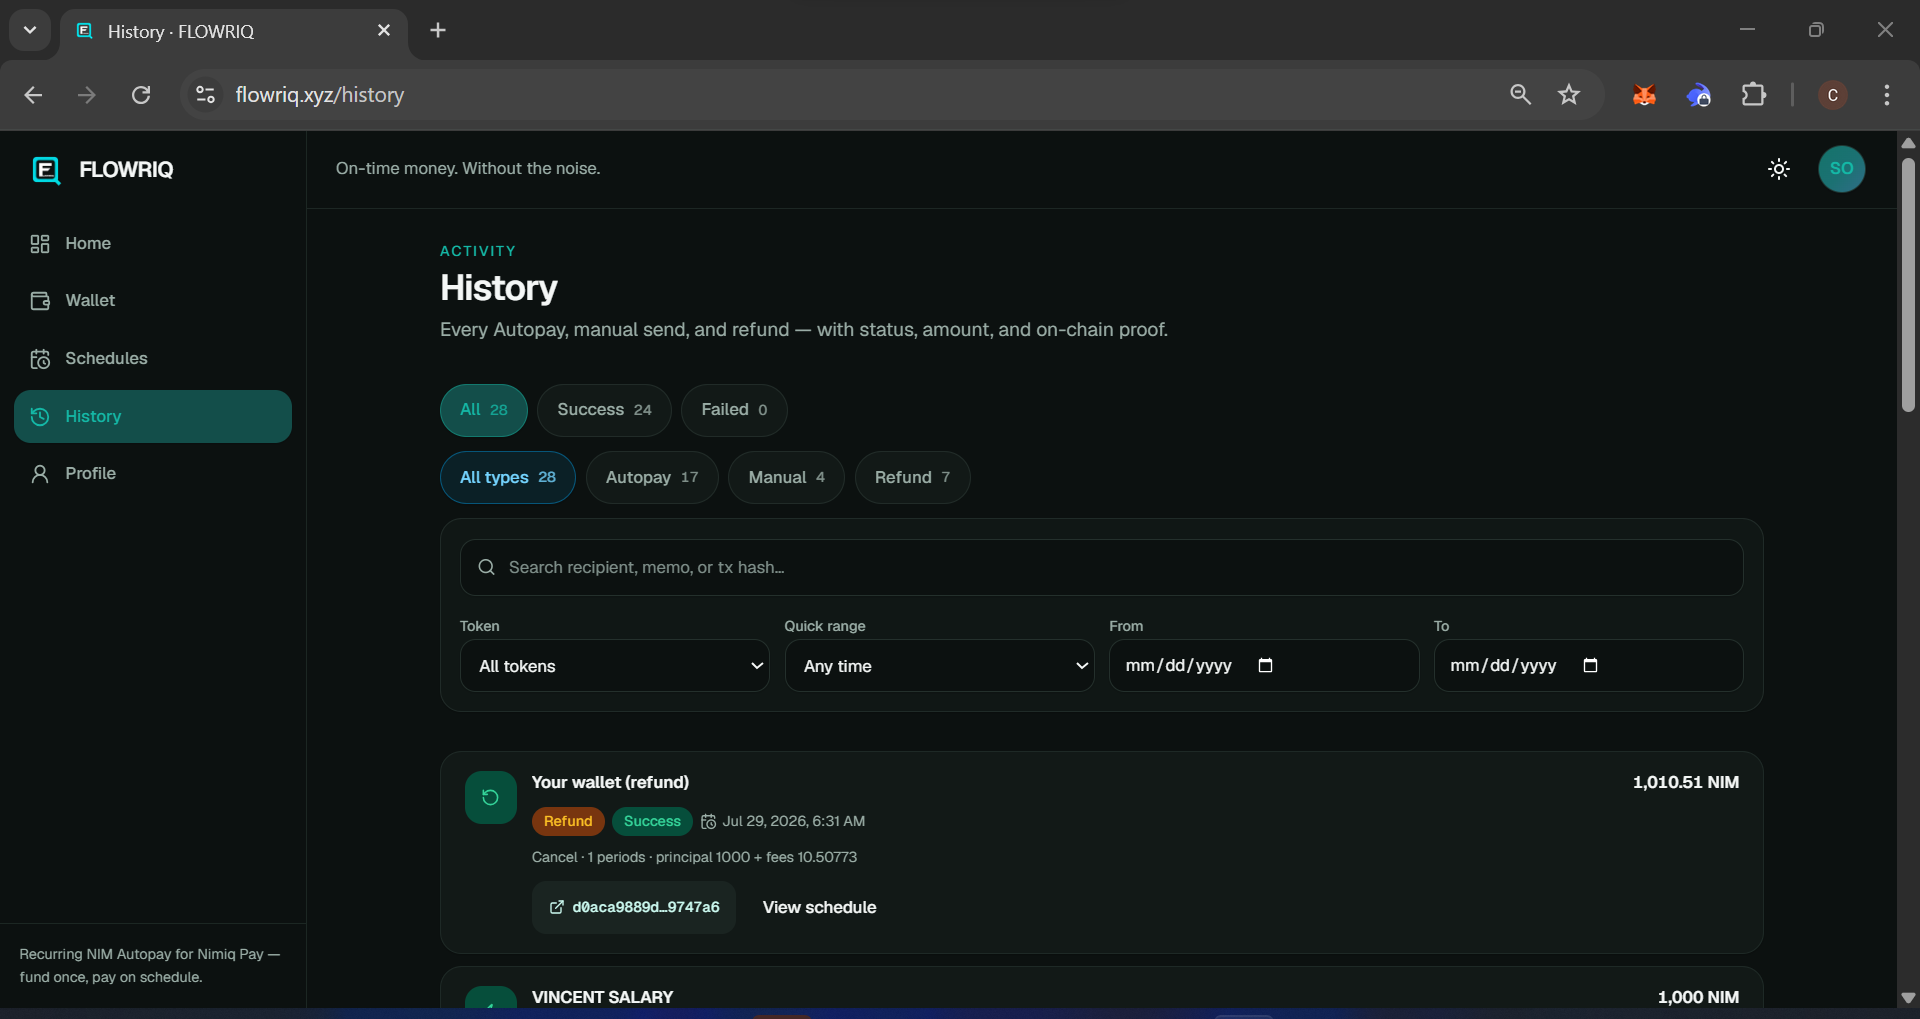
Task: Show only Manual transactions
Action: pyautogui.click(x=786, y=478)
